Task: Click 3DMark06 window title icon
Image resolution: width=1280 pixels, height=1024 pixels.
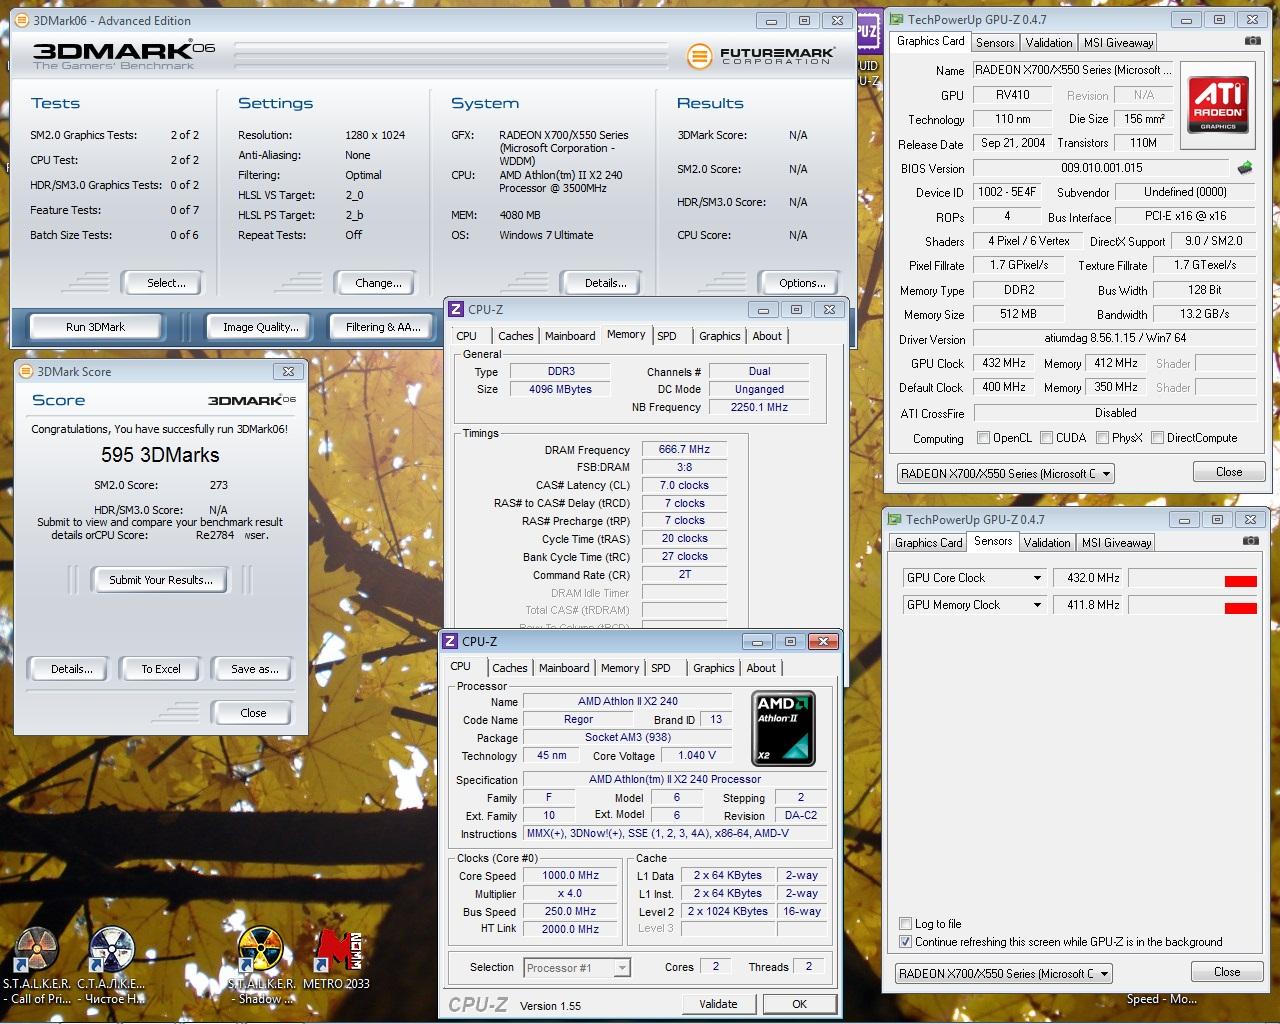Action: coord(22,20)
